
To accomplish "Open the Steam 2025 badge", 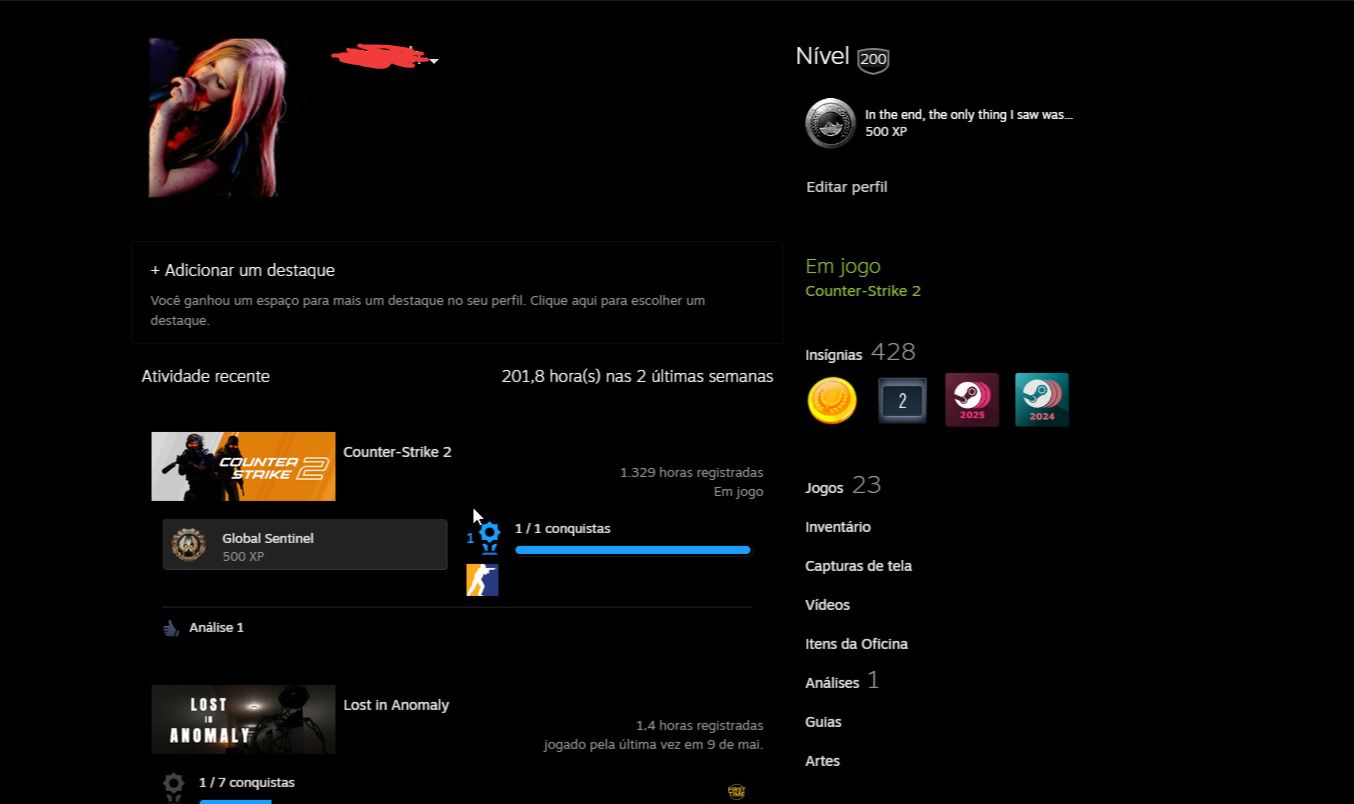I will tap(971, 400).
